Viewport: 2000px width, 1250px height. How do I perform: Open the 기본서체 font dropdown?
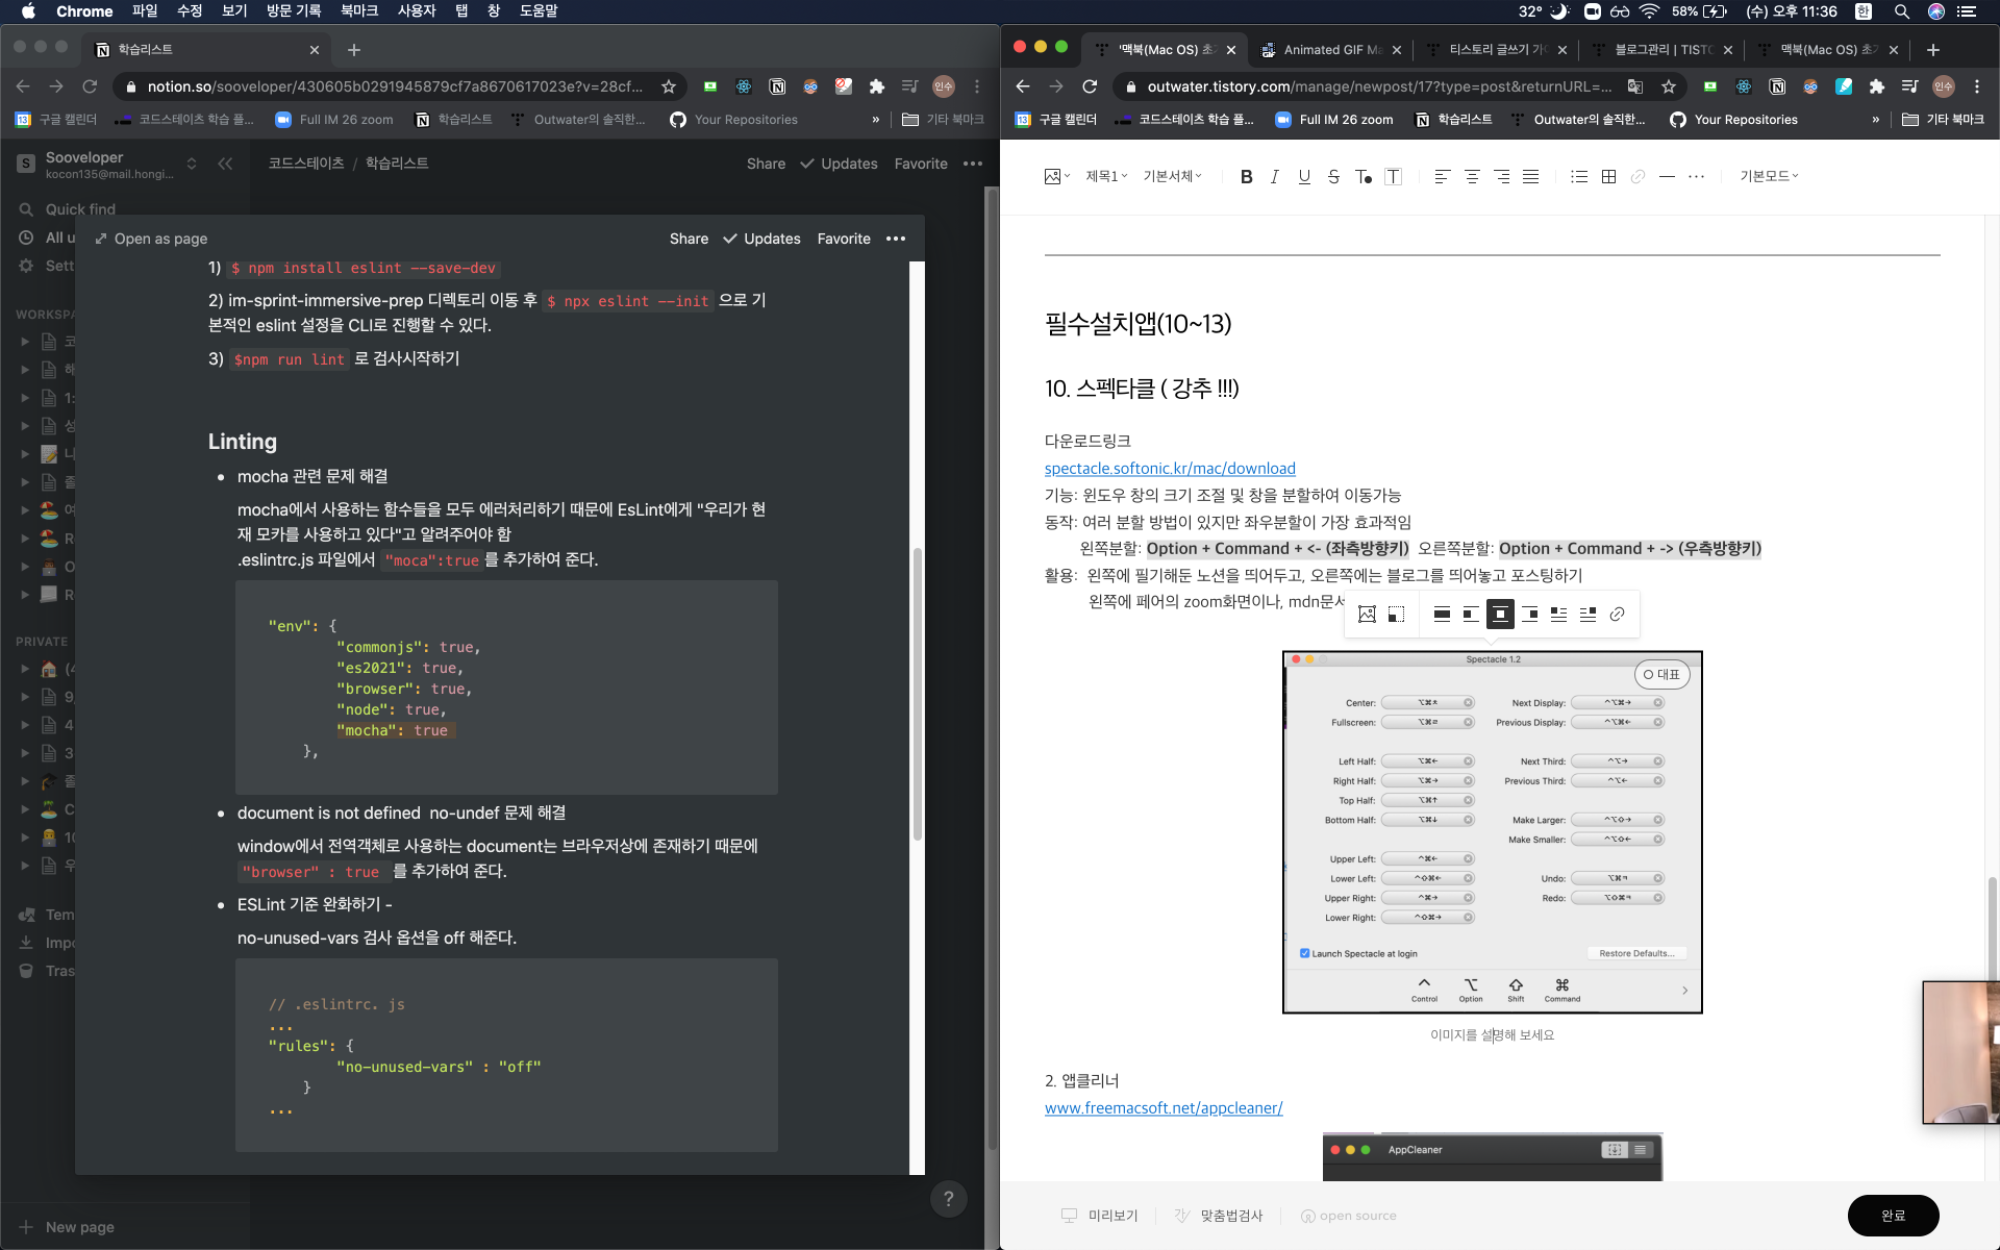(x=1172, y=176)
